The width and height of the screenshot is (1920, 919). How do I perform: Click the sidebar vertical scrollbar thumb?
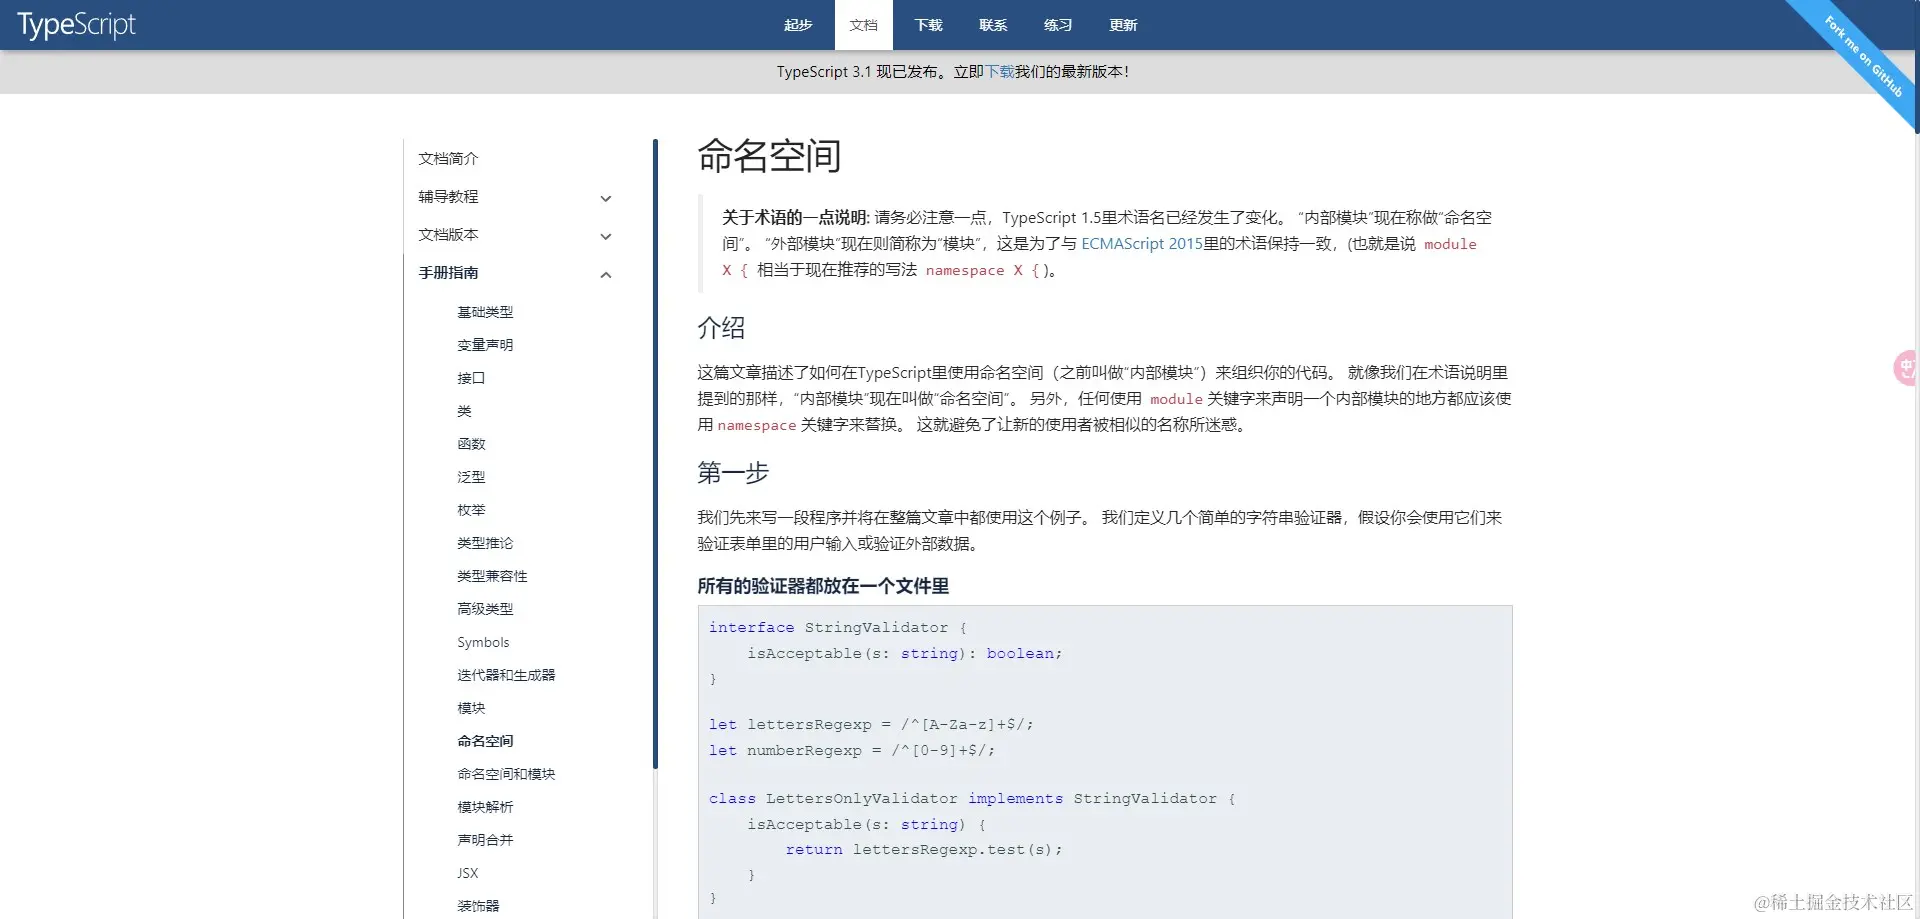(655, 453)
